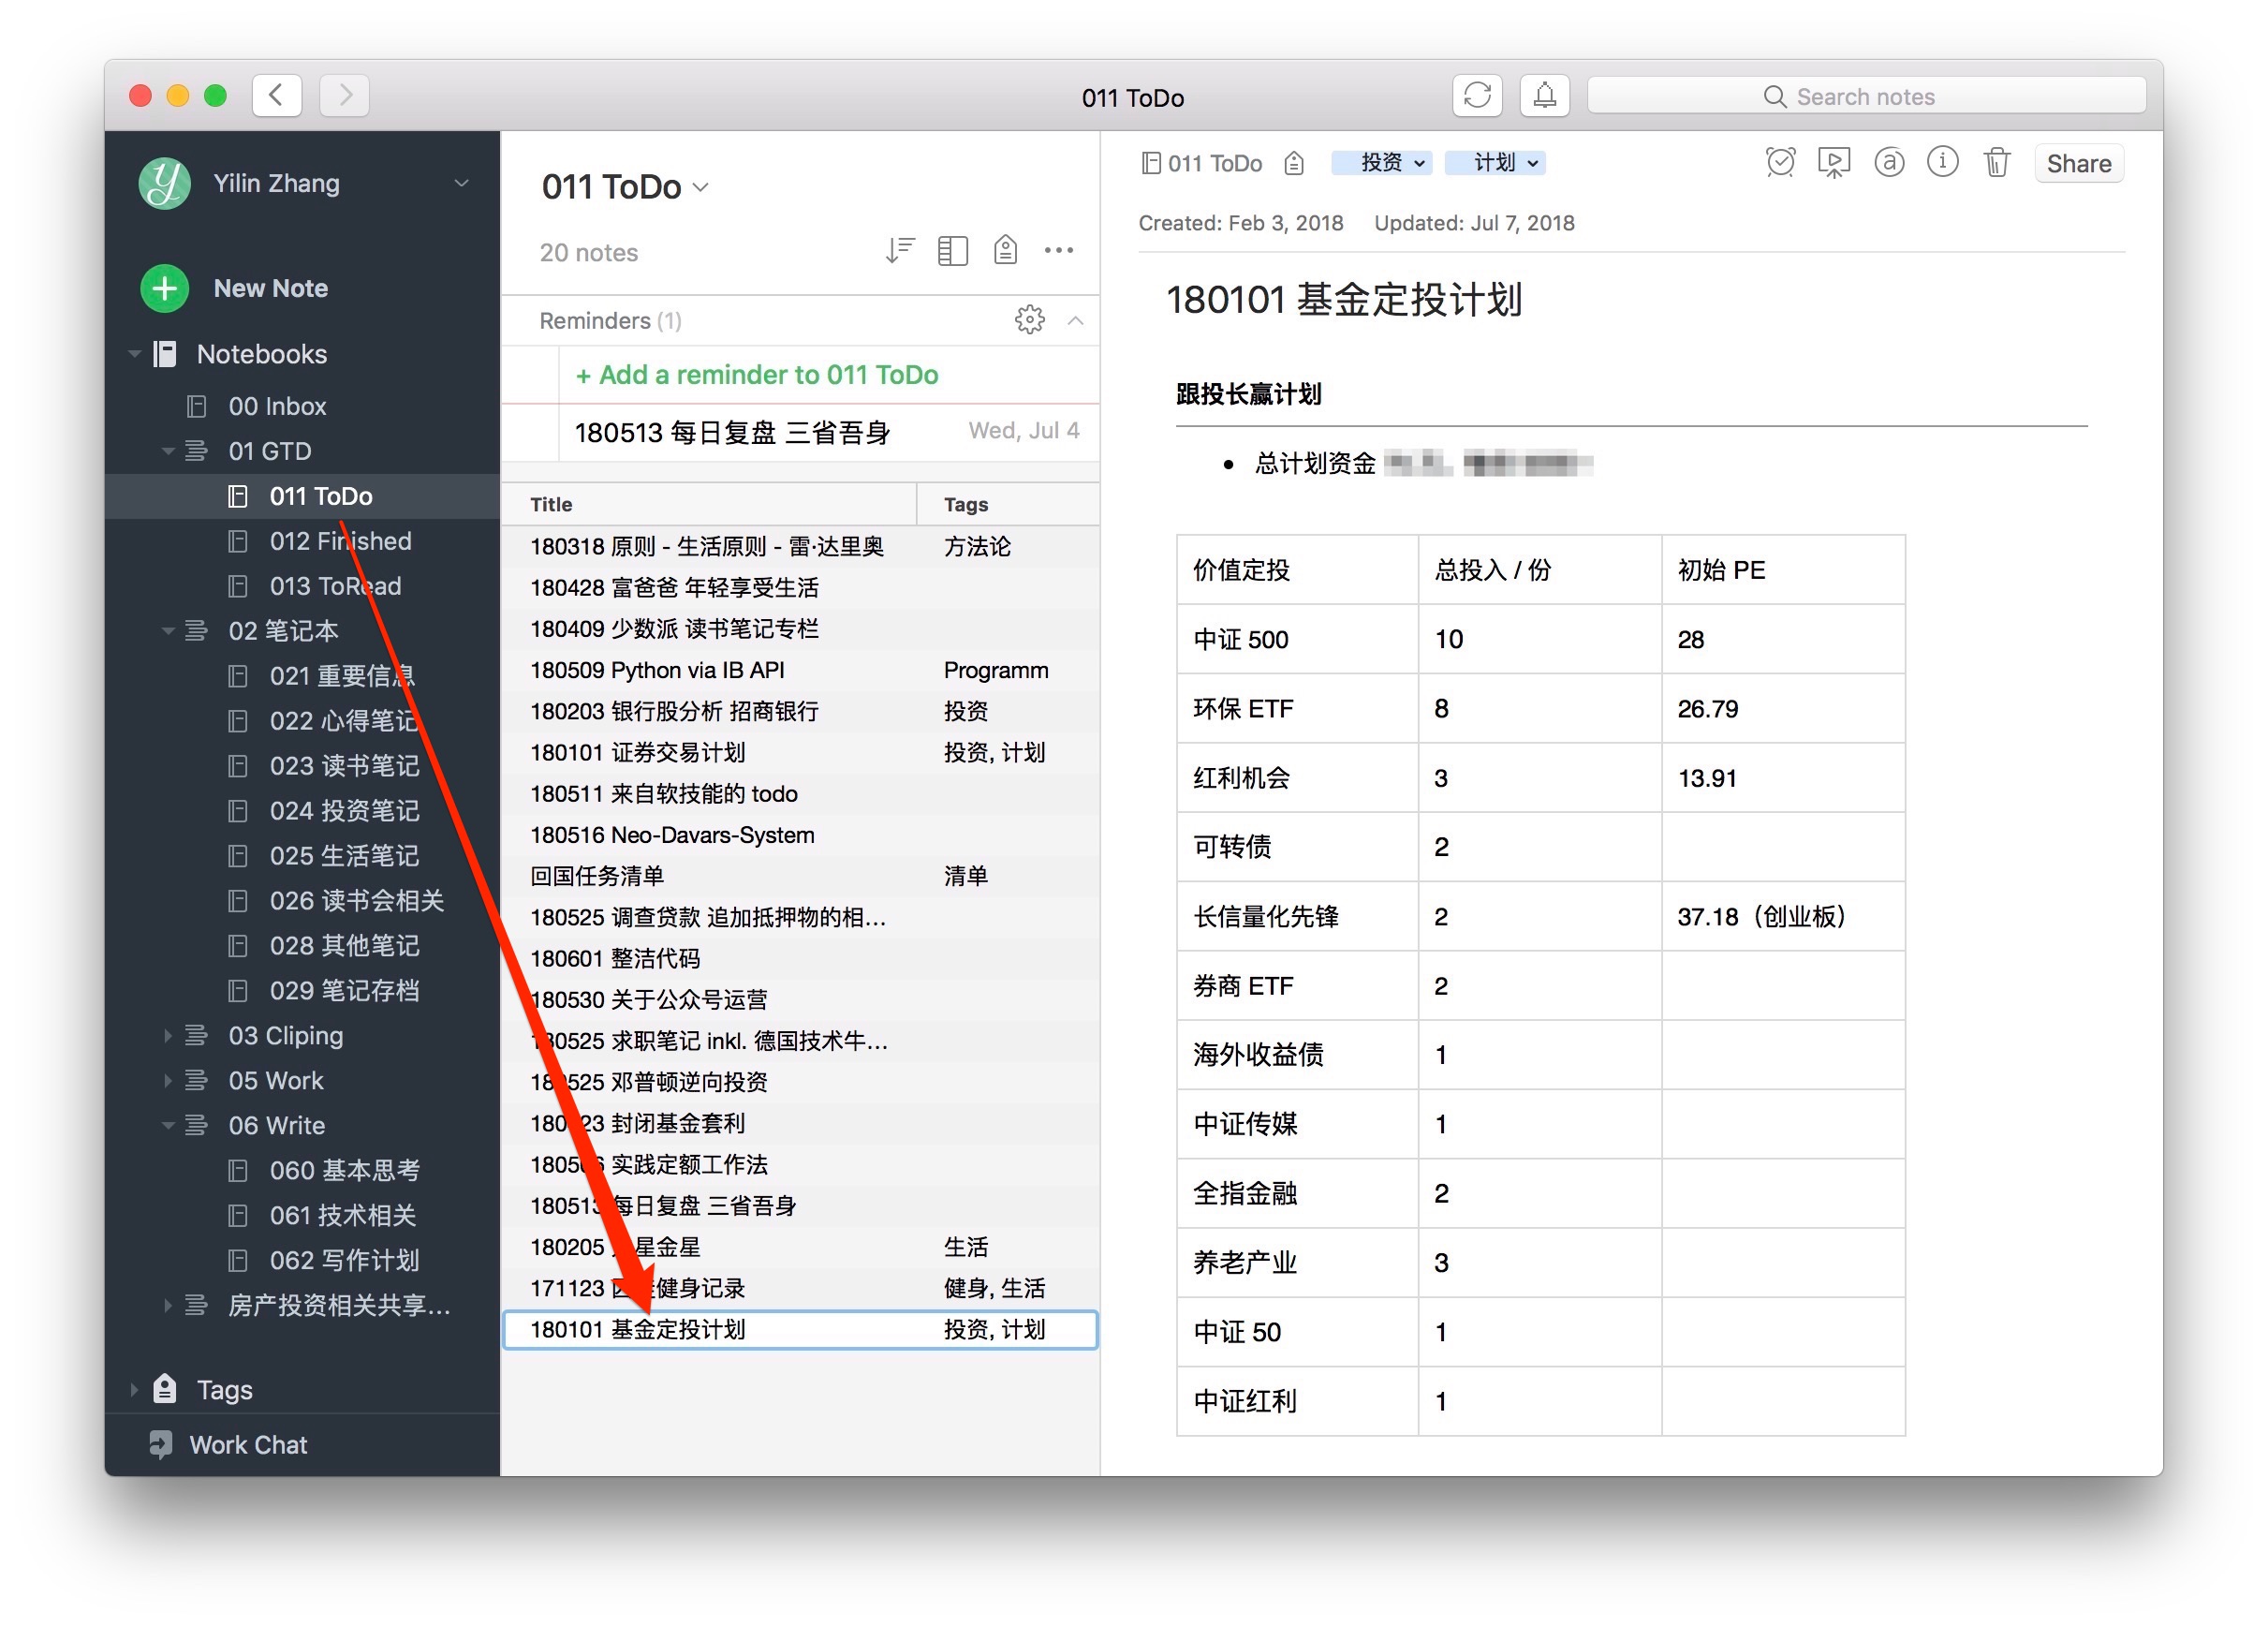
Task: Change note list view layout icon
Action: (952, 251)
